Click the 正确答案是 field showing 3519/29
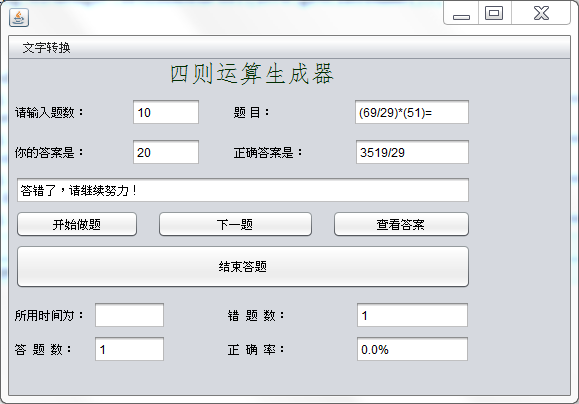Viewport: 579px width, 404px height. (412, 152)
